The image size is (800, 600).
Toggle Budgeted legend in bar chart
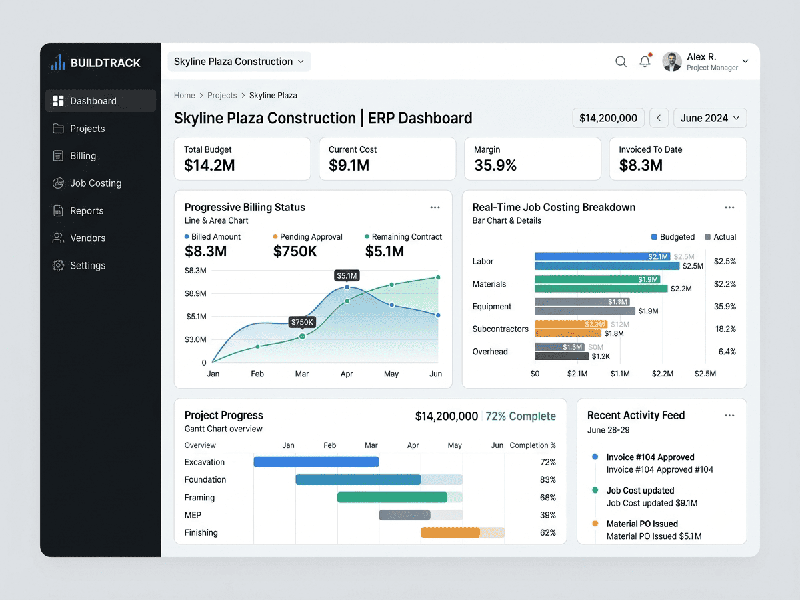[x=673, y=237]
